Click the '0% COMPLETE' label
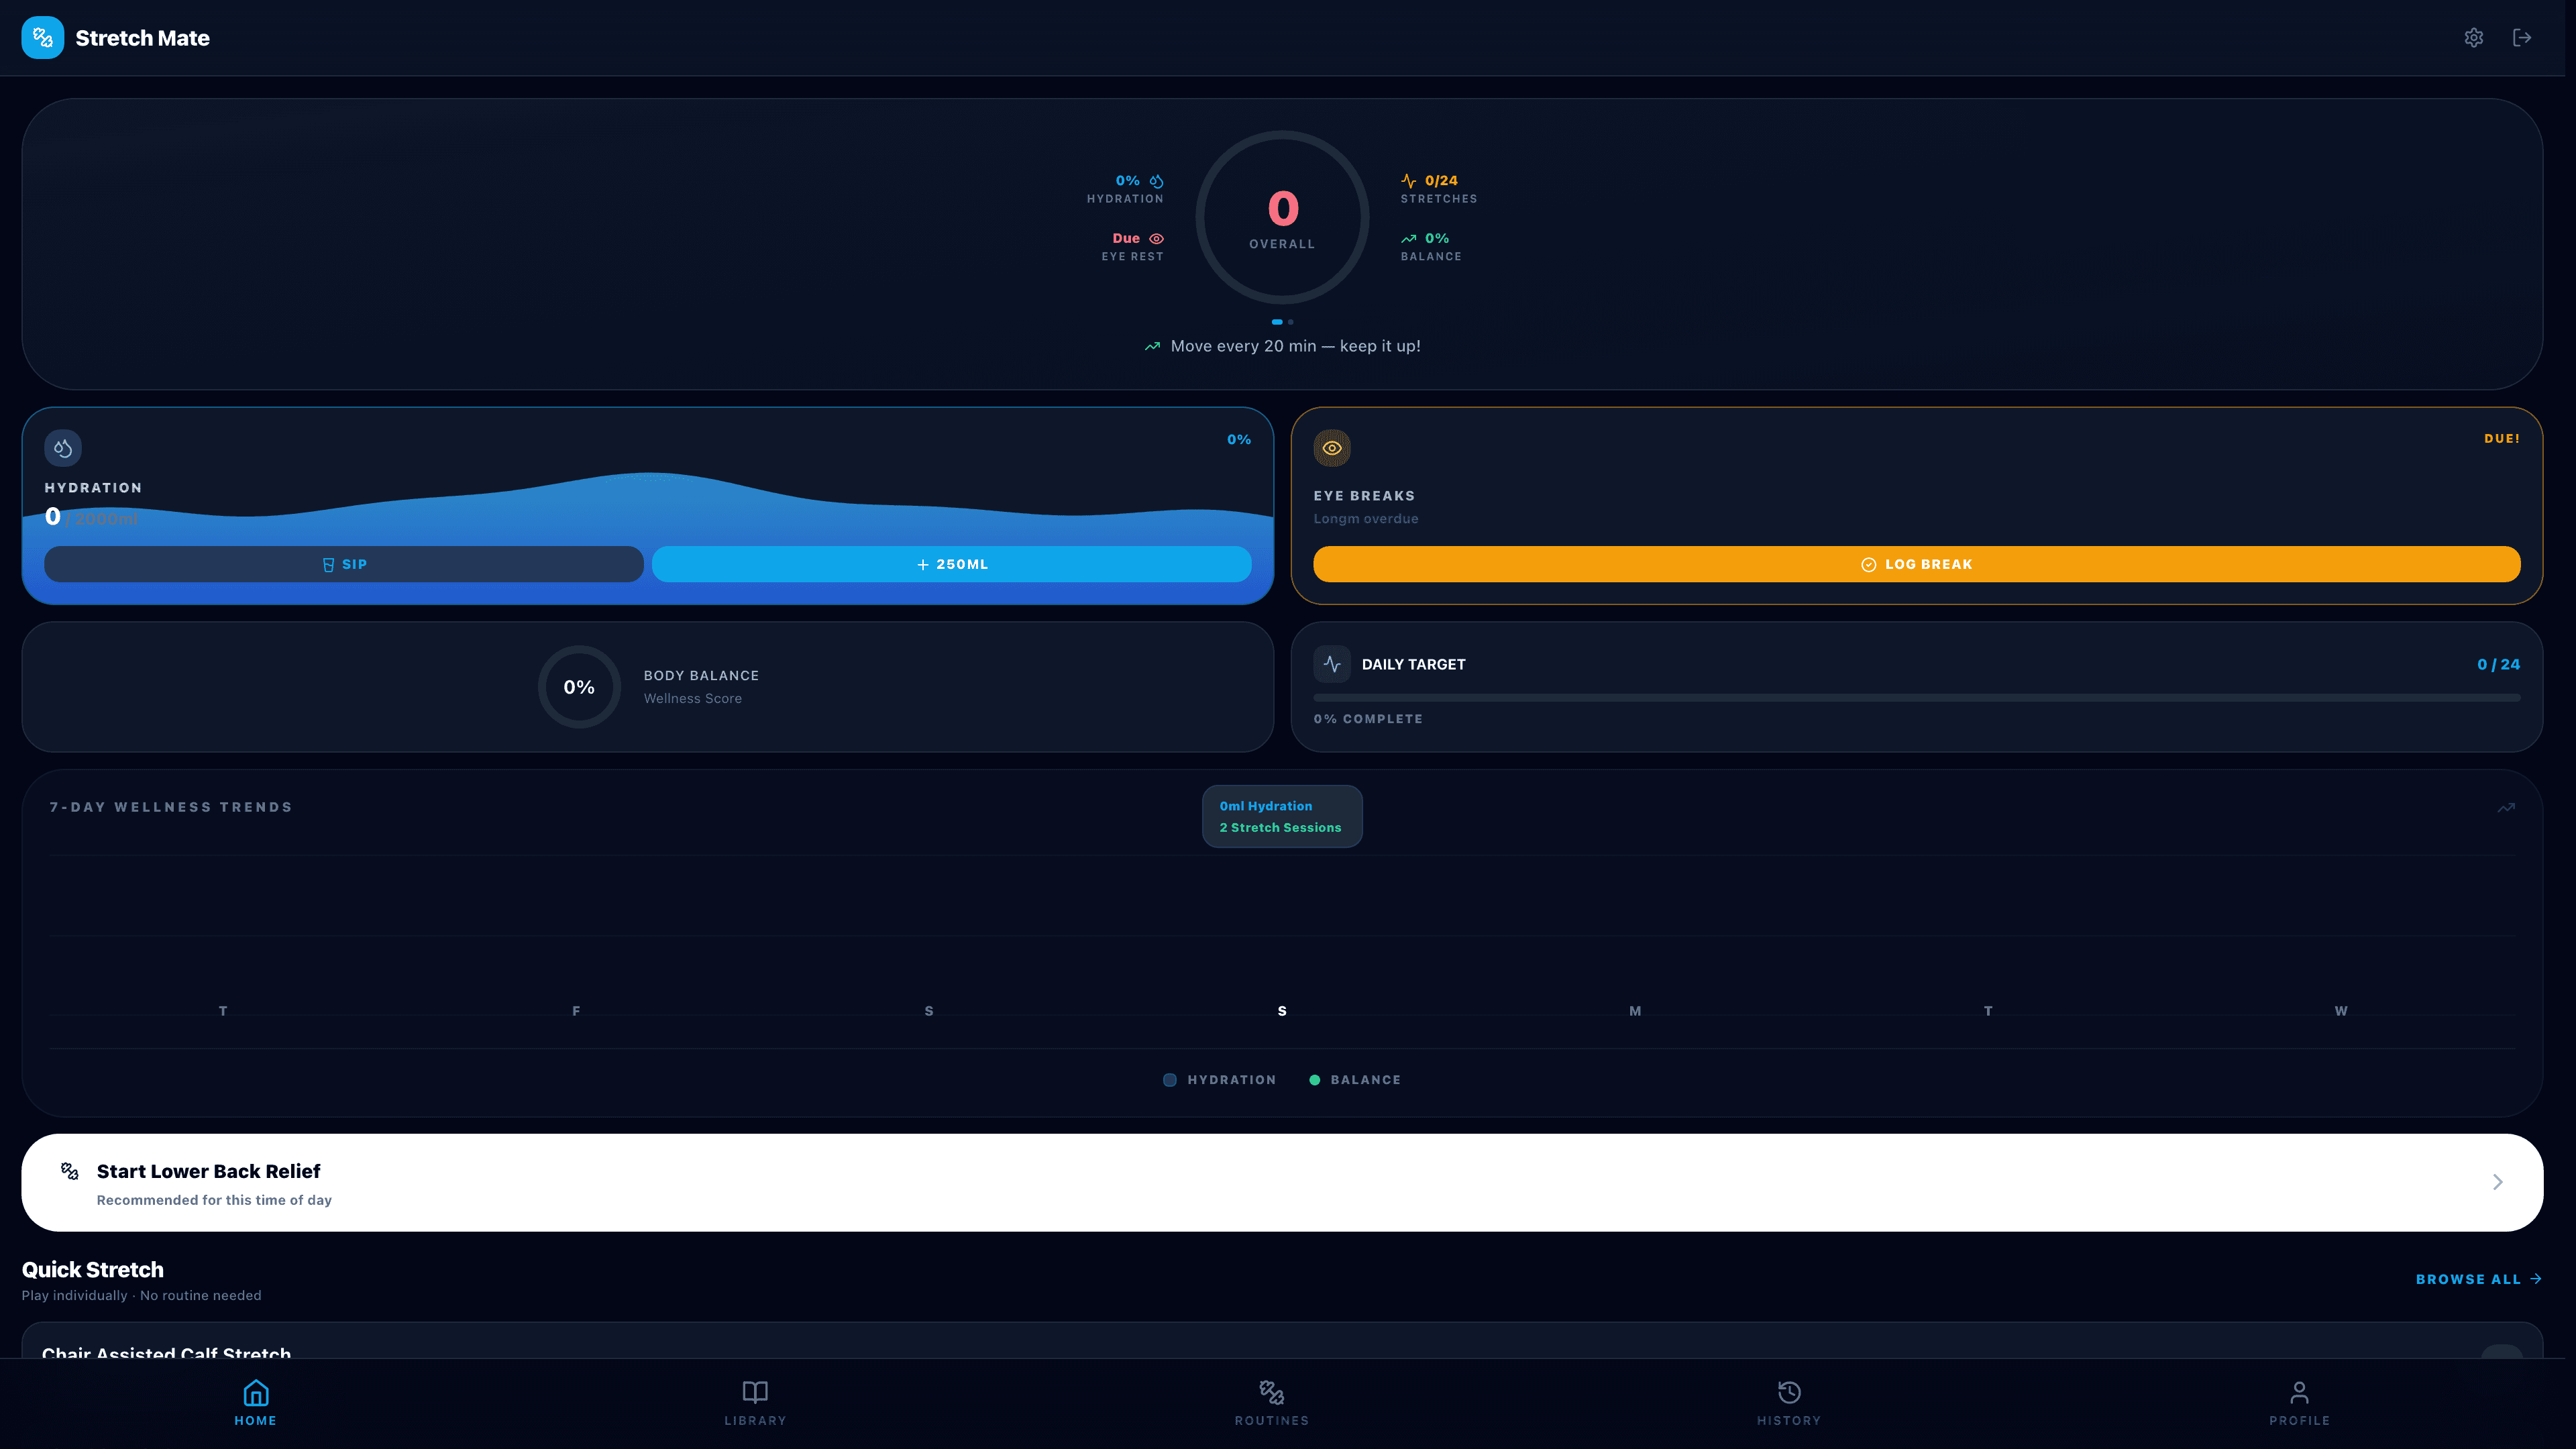 click(x=1368, y=719)
